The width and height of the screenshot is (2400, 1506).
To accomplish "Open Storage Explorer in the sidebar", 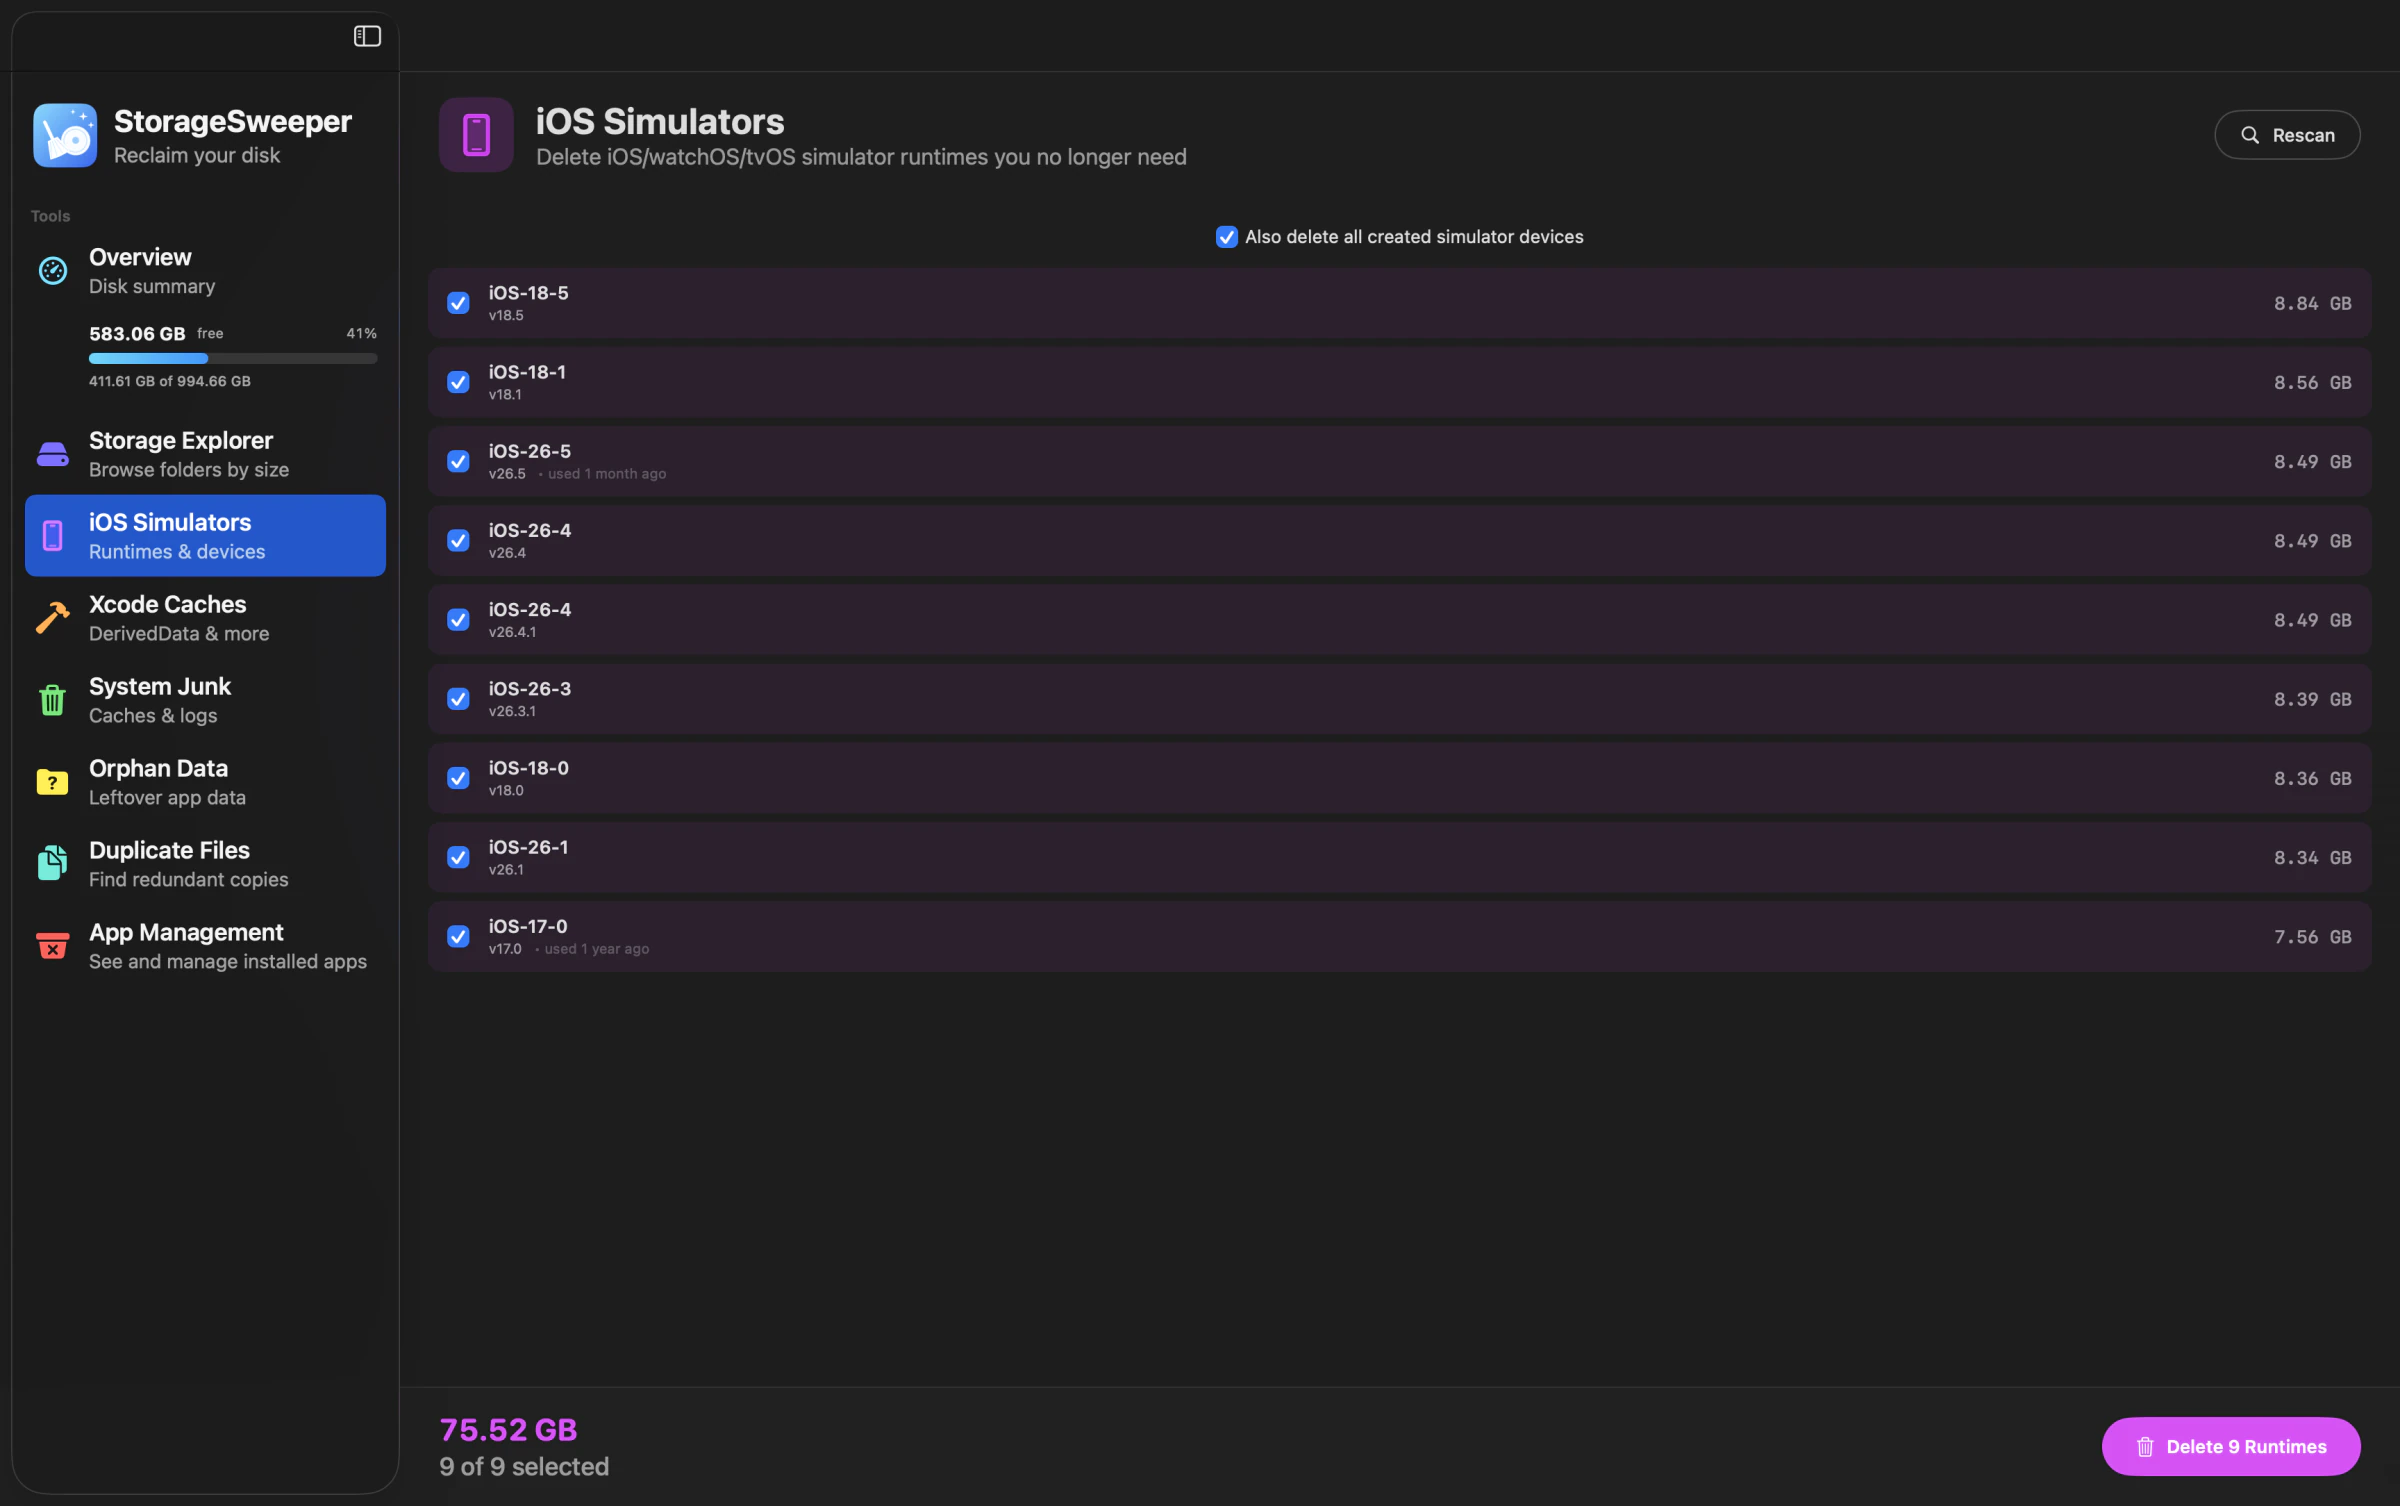I will tap(205, 454).
